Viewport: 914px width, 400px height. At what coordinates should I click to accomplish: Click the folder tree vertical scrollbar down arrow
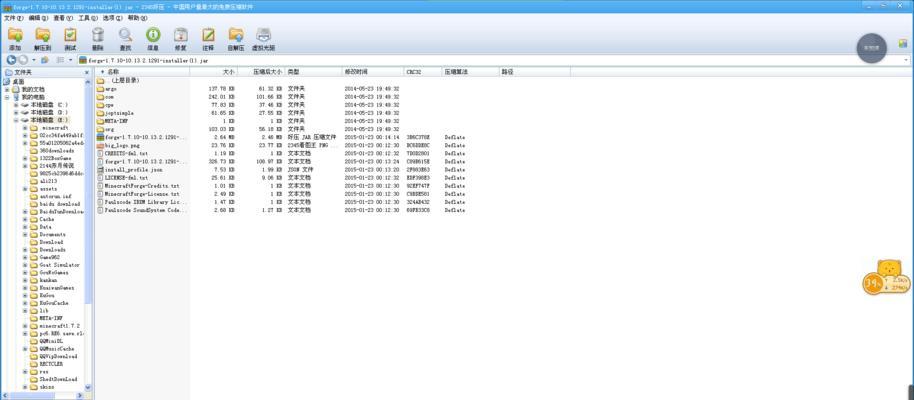(88, 387)
